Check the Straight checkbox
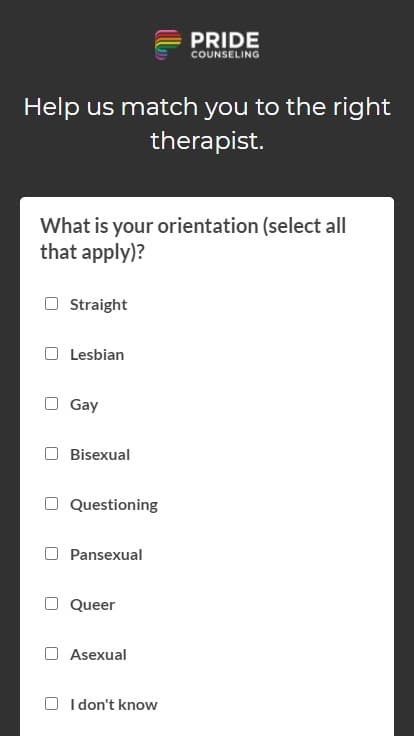 (x=52, y=304)
